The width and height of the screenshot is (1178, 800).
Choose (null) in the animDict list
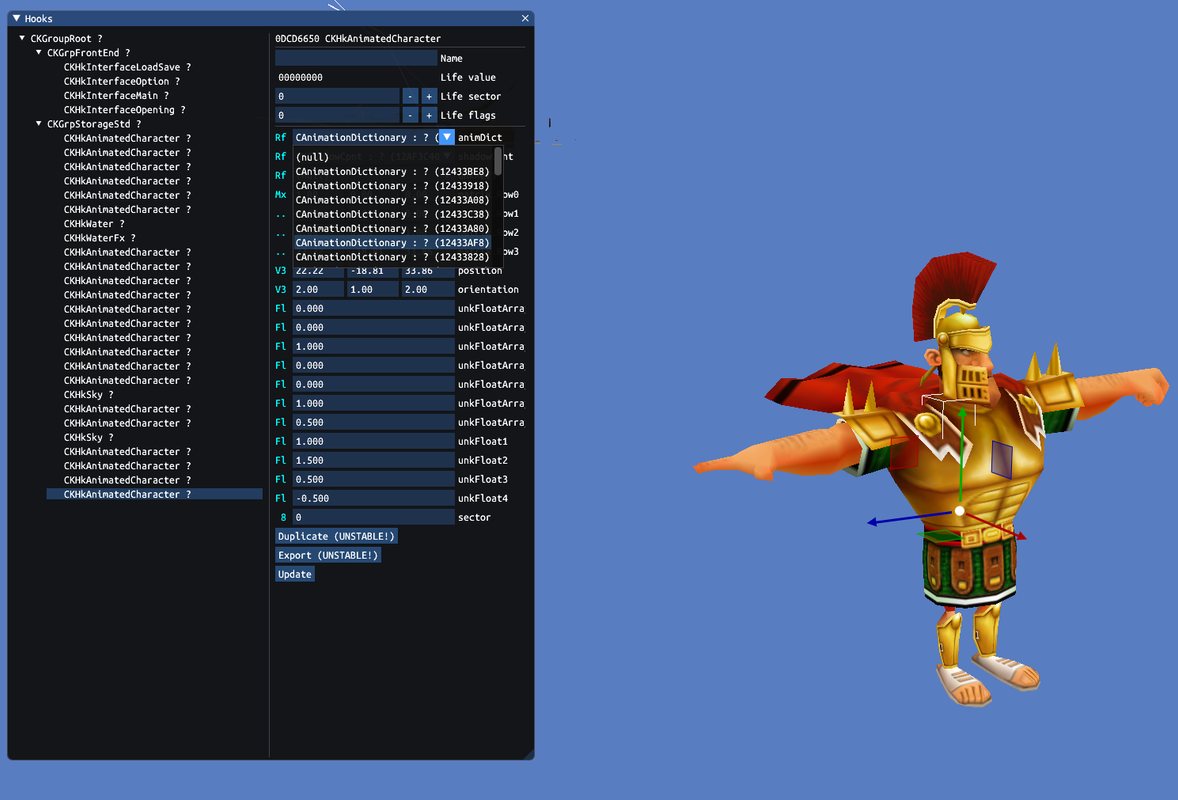point(392,157)
